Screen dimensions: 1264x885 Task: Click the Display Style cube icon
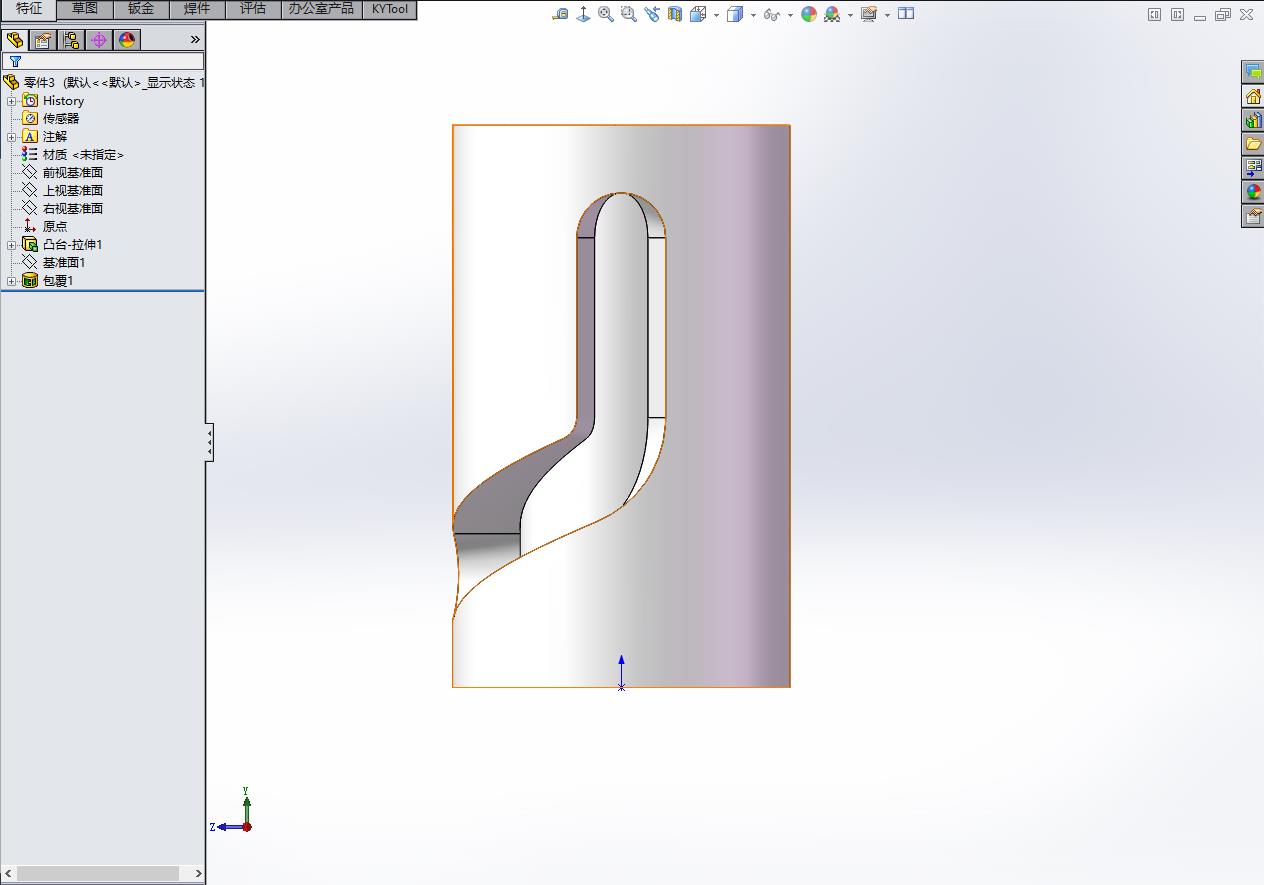[x=735, y=14]
